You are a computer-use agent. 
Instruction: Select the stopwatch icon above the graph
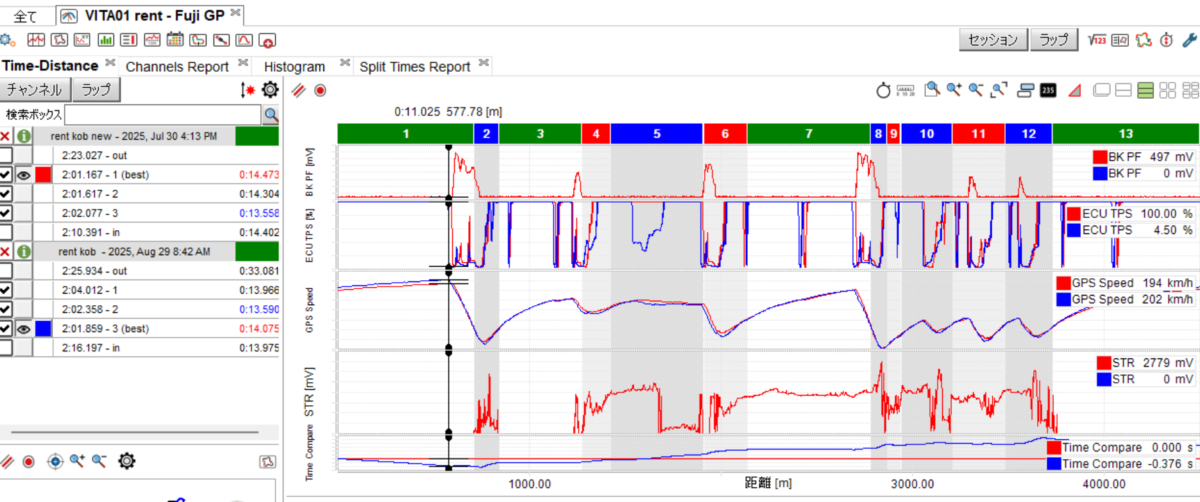[x=883, y=90]
